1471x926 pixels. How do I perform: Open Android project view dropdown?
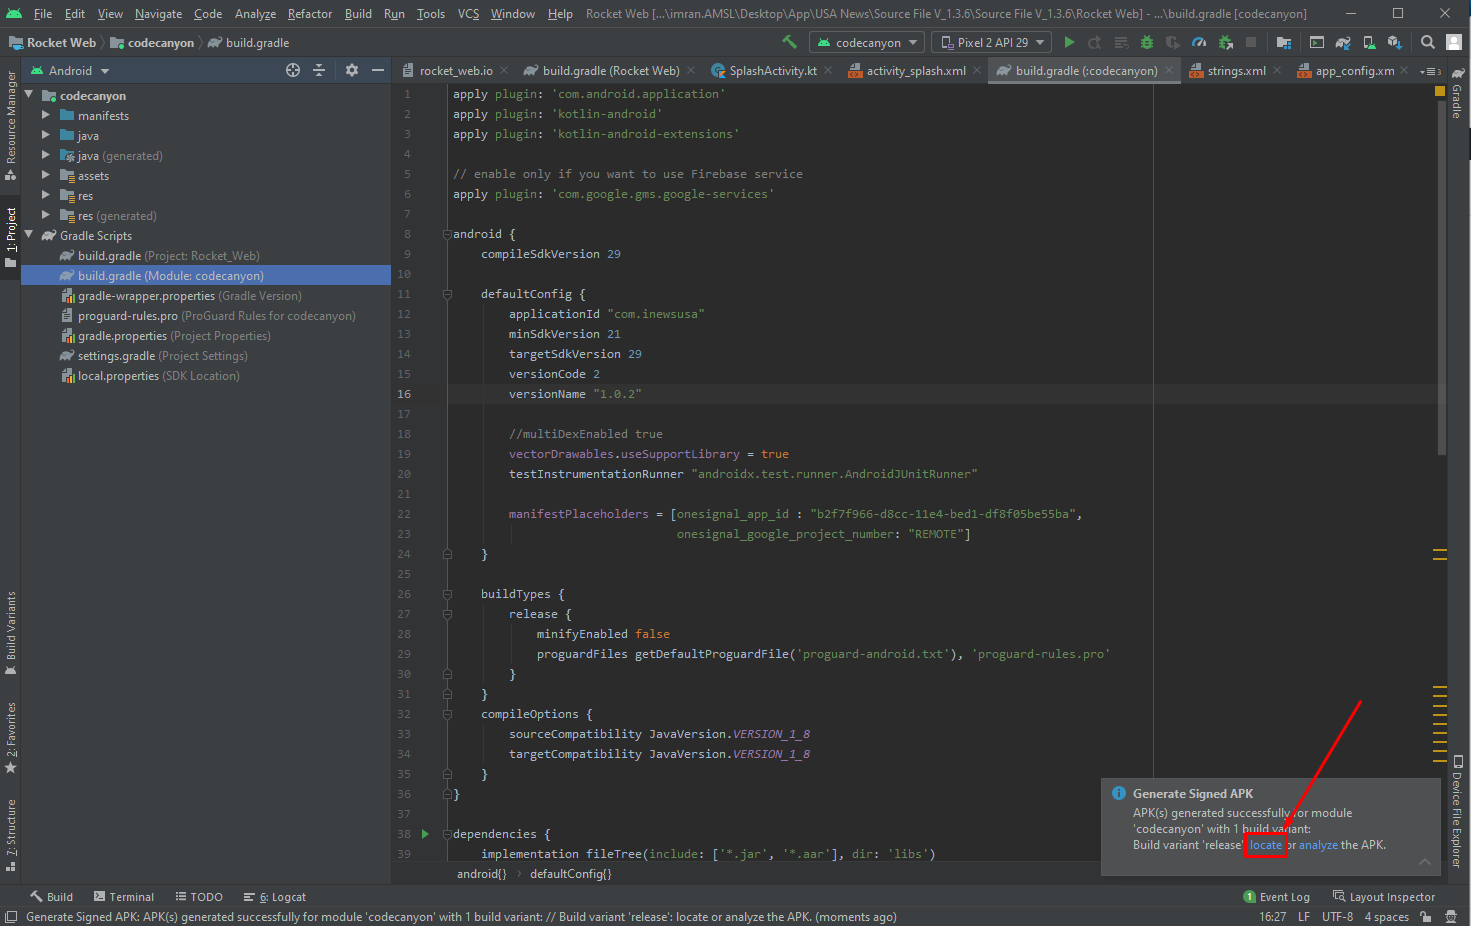[x=70, y=70]
